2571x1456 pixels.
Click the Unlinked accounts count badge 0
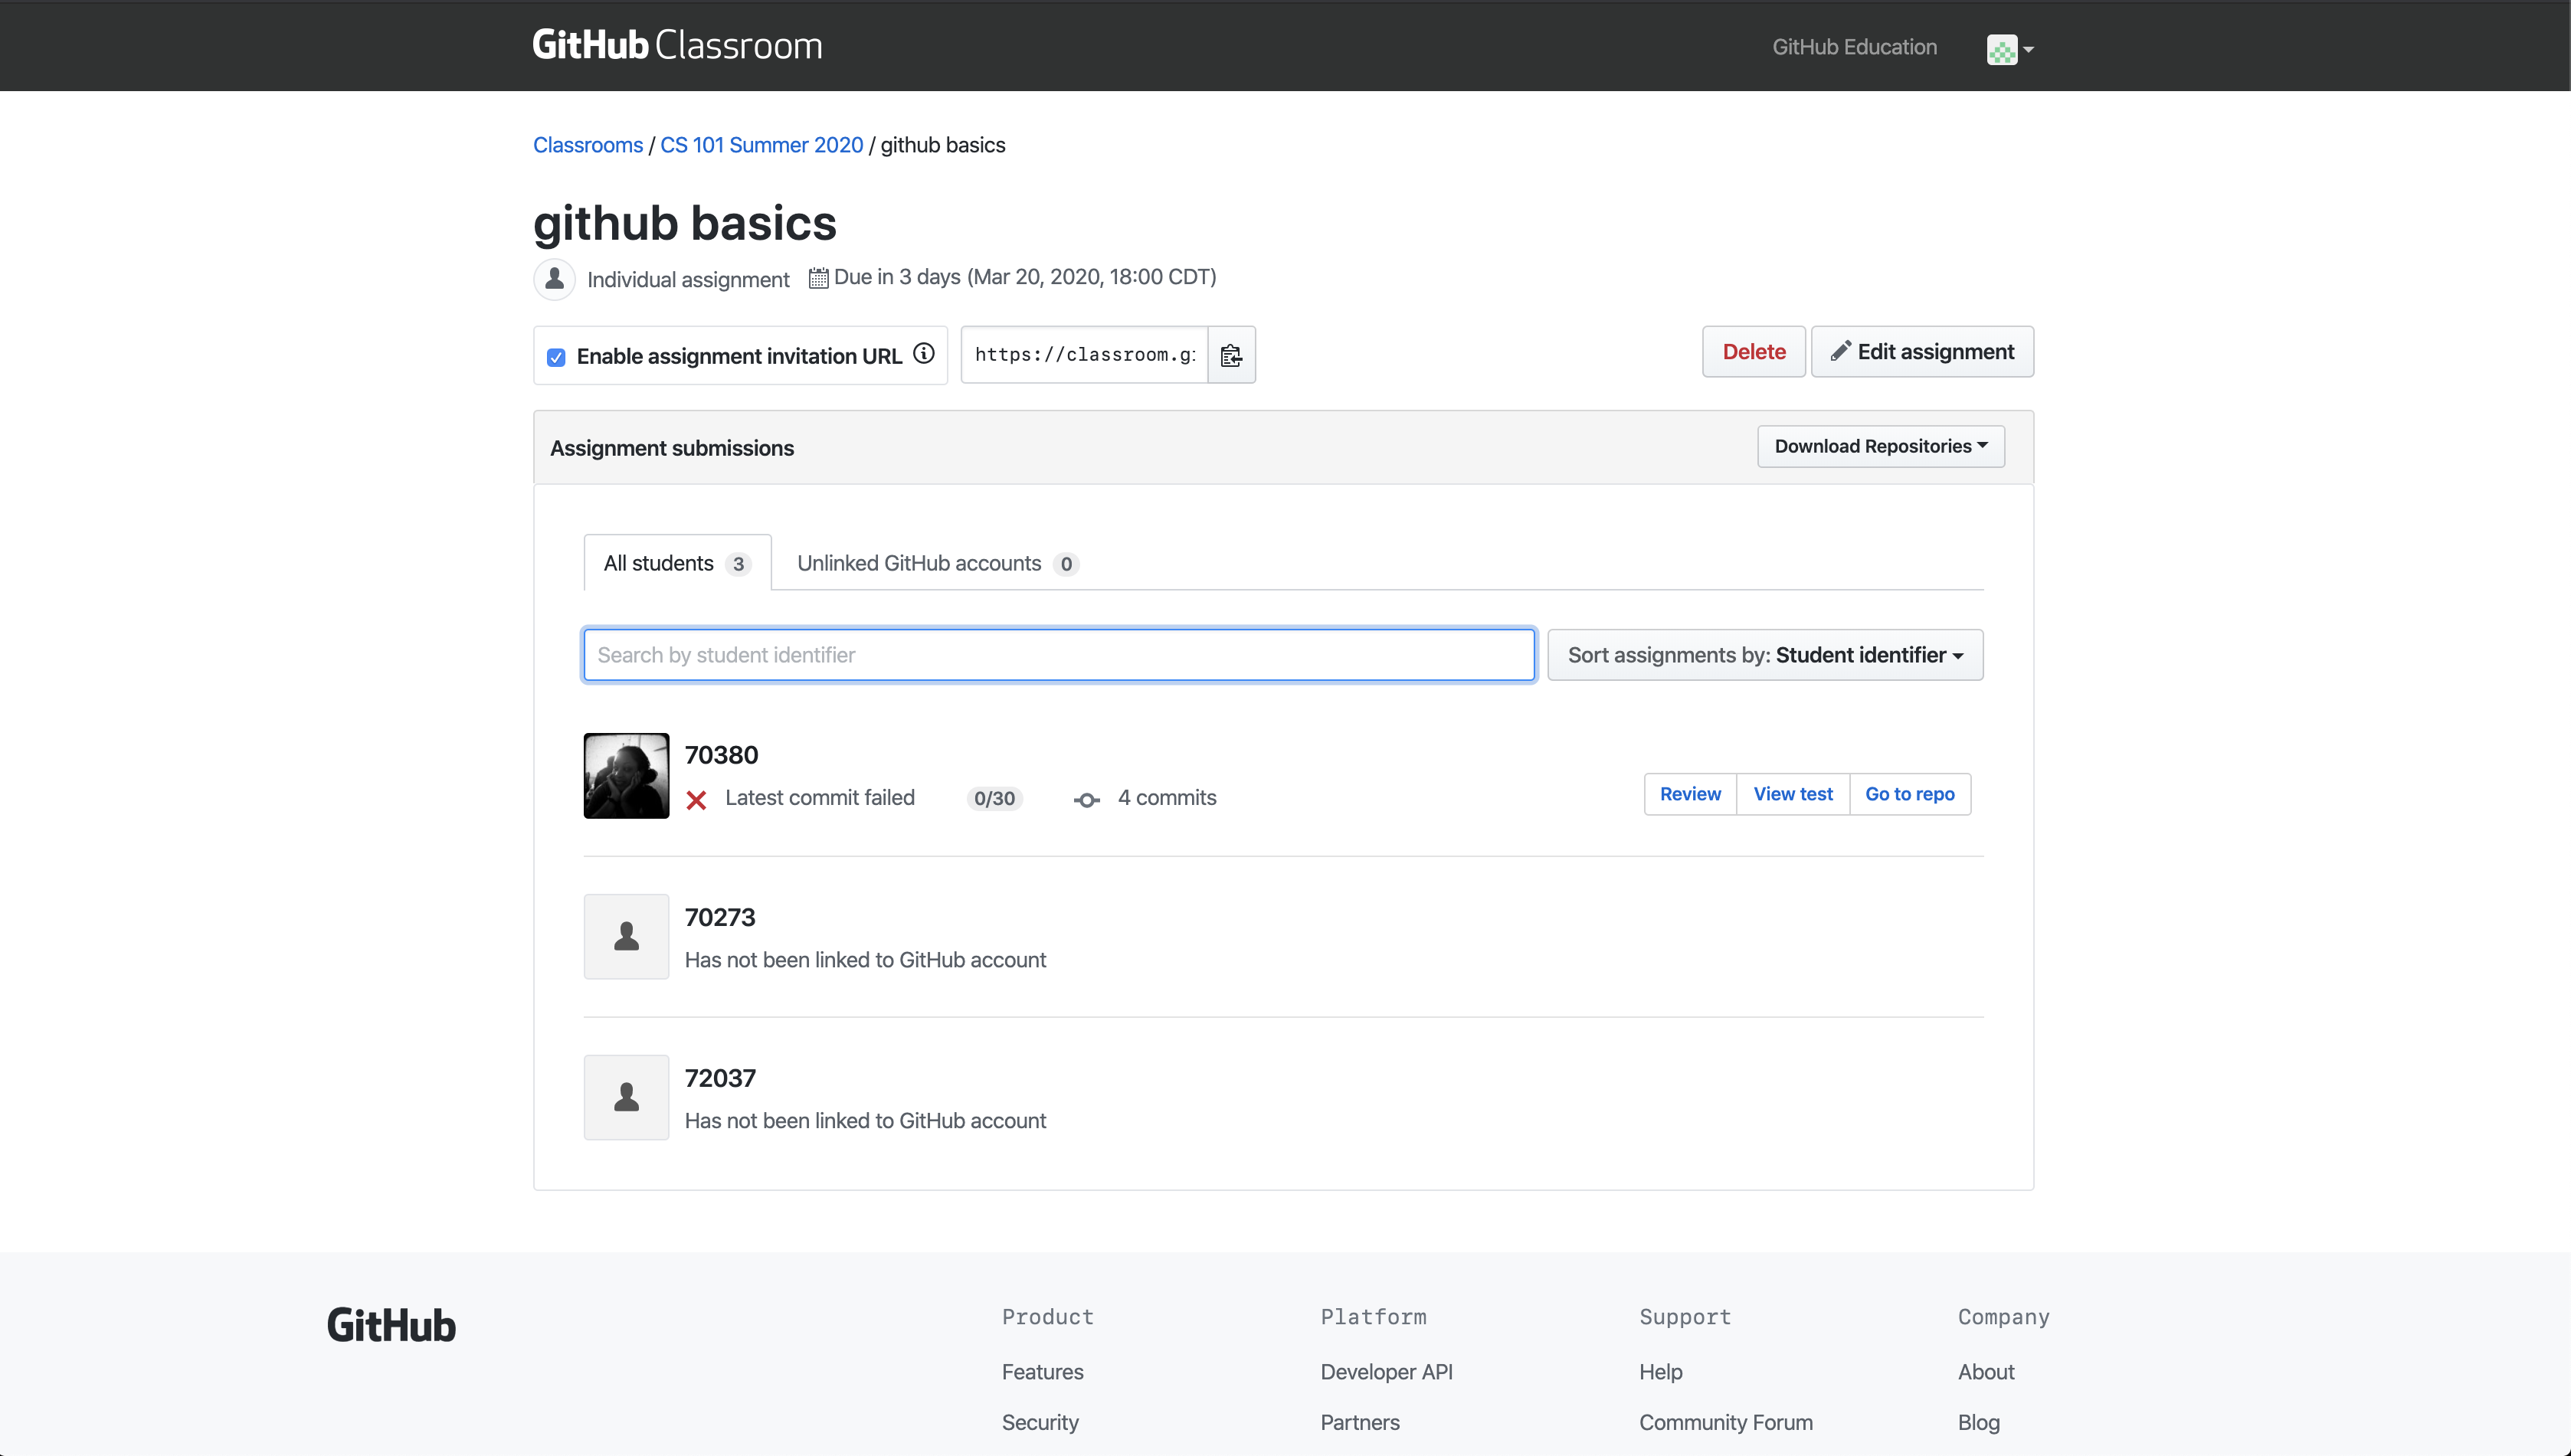[1066, 564]
